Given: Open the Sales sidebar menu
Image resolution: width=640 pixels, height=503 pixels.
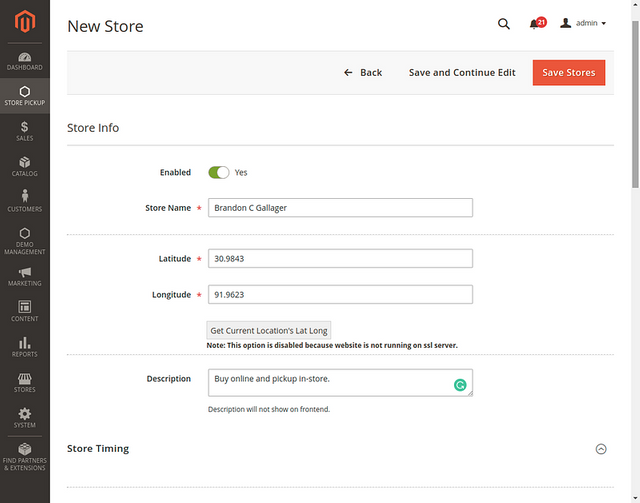Looking at the screenshot, I should click(24, 131).
